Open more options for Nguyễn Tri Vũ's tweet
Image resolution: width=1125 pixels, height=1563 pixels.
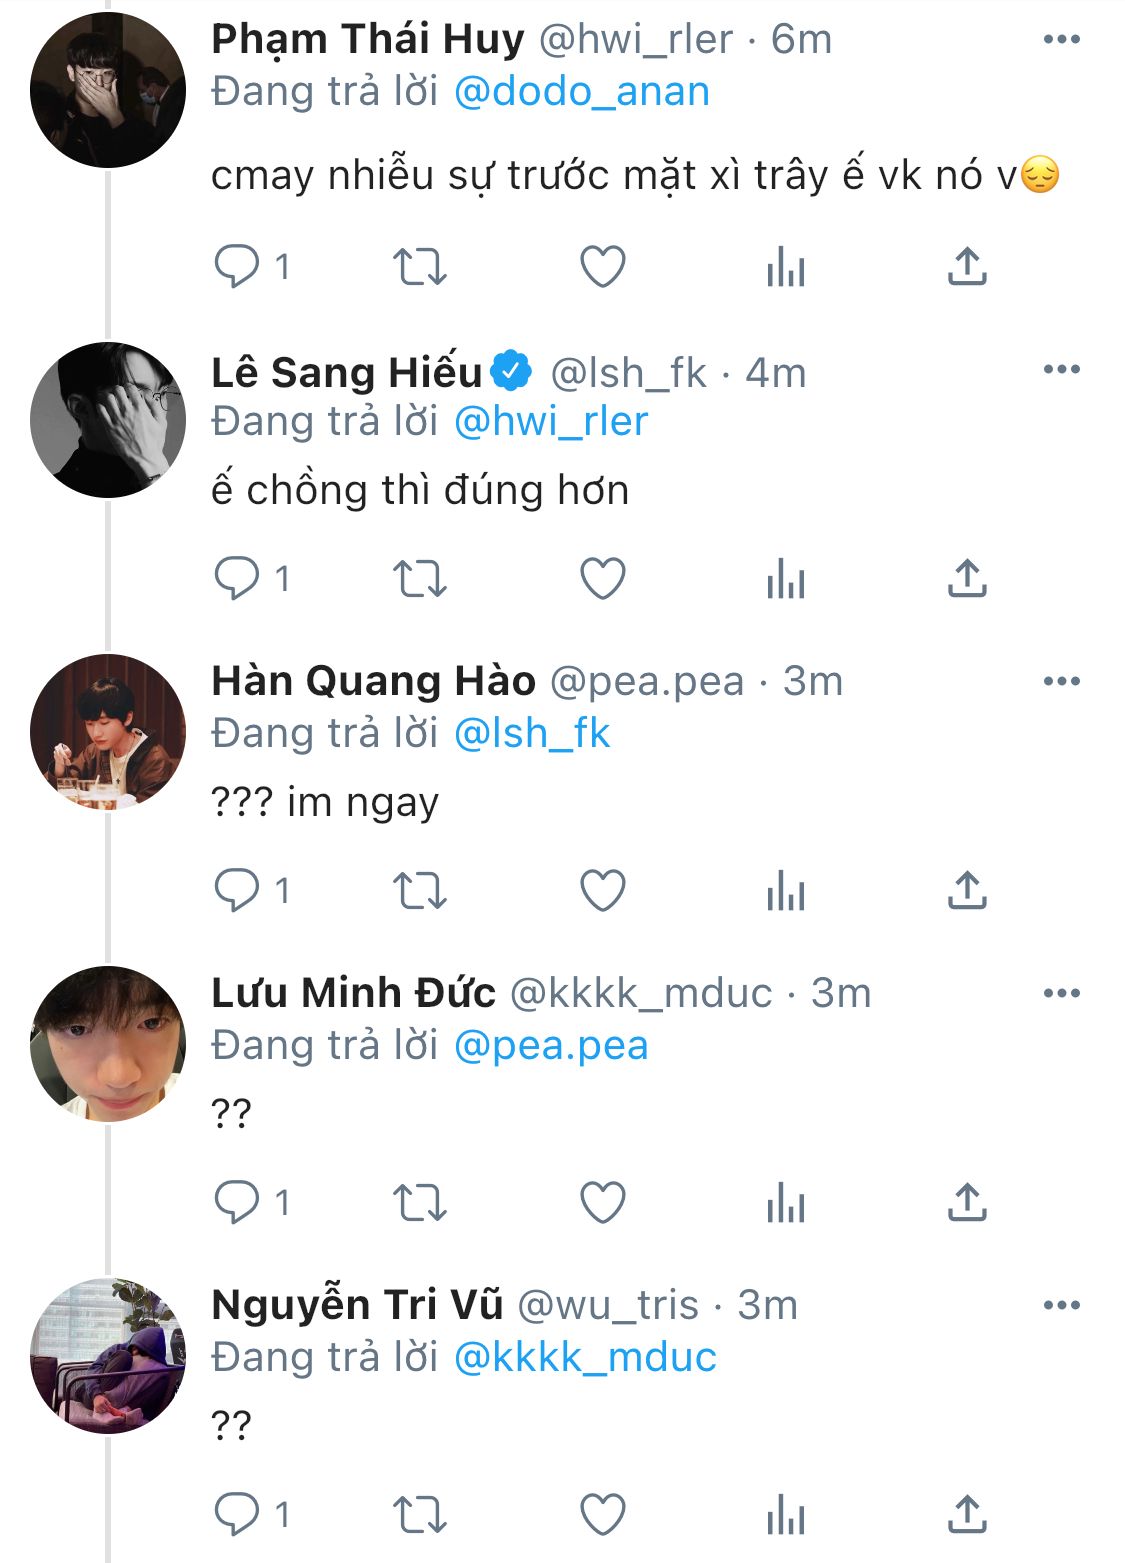[1061, 1306]
